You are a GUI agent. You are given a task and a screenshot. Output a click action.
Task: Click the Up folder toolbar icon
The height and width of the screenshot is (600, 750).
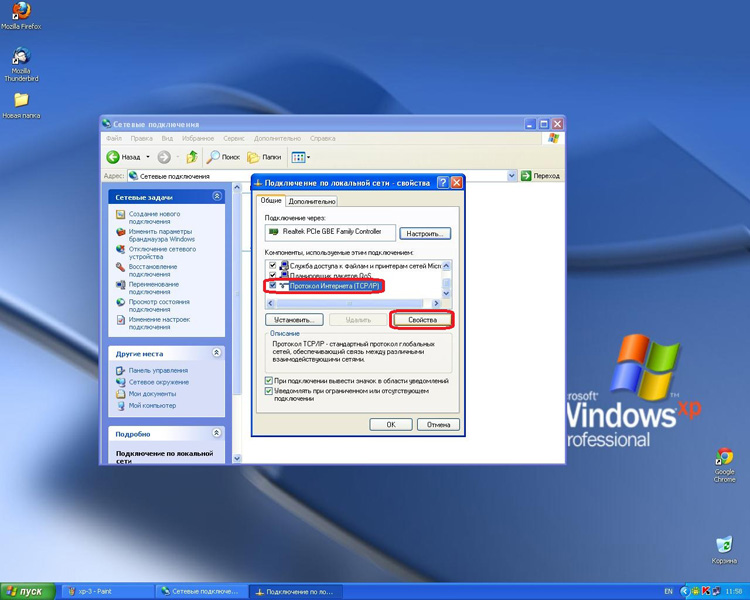coord(192,157)
